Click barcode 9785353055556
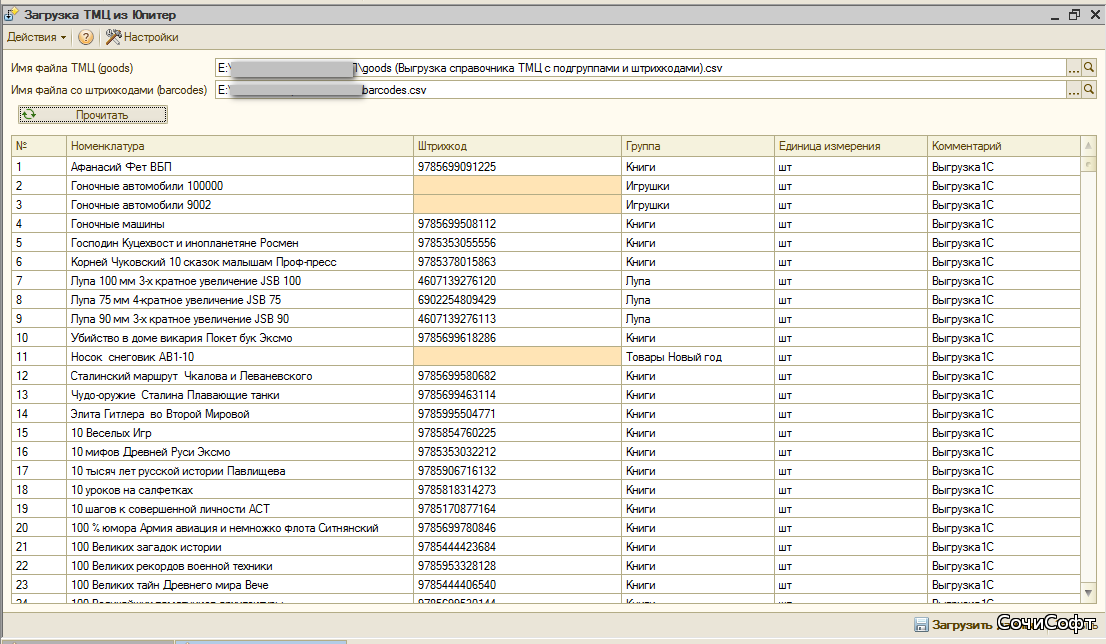This screenshot has width=1106, height=644. pyautogui.click(x=456, y=243)
